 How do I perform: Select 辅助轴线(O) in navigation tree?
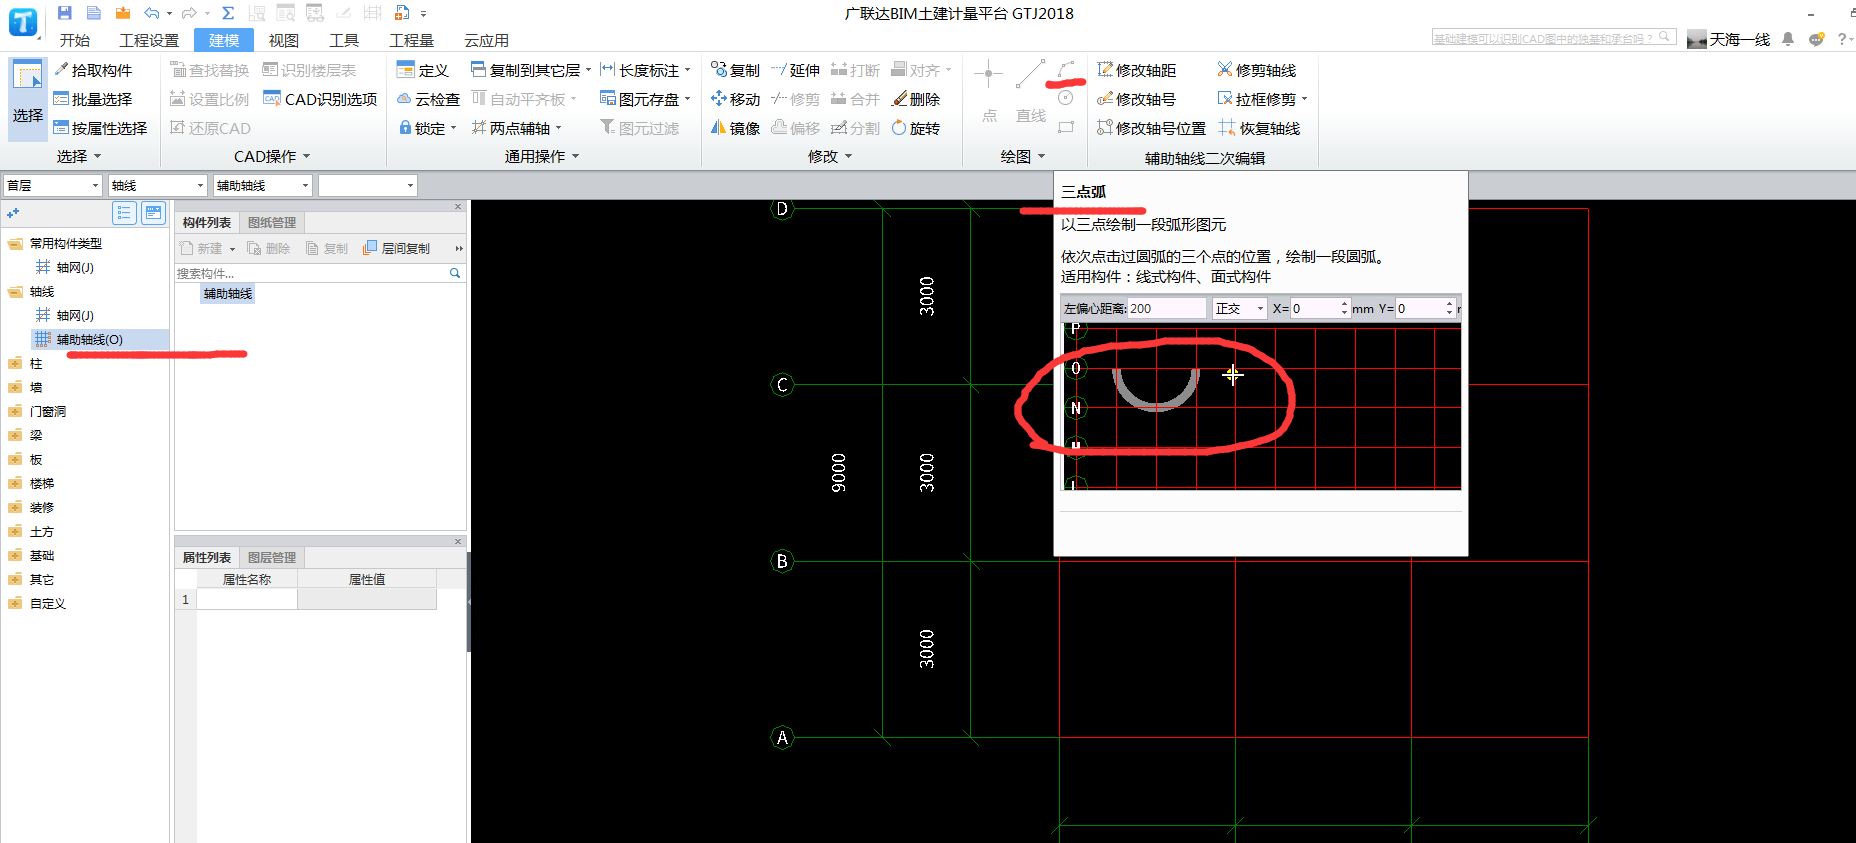(x=89, y=340)
